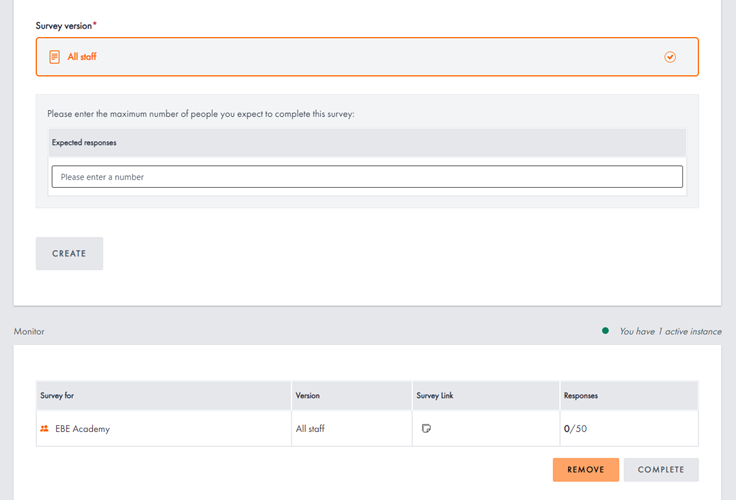Copy the survey link icon for EBE Academy
The width and height of the screenshot is (736, 500).
[x=426, y=428]
